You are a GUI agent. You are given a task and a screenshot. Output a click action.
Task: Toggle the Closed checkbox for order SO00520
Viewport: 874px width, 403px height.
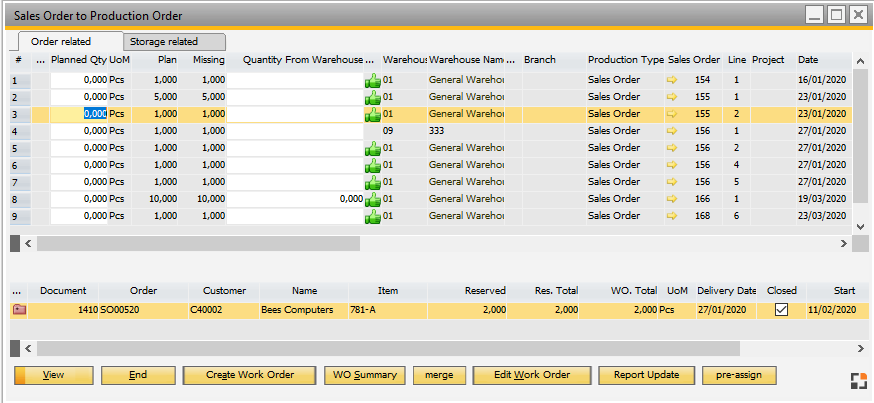(782, 310)
